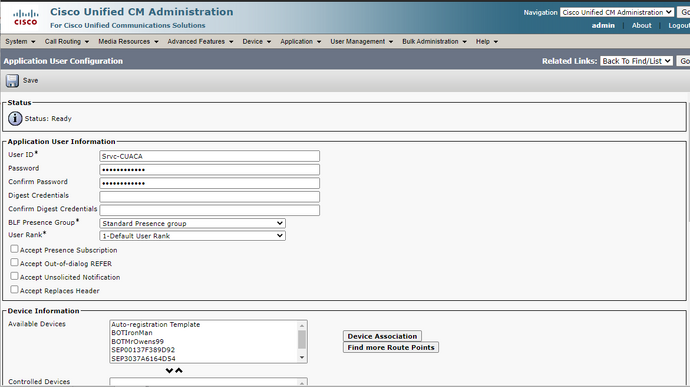Image resolution: width=690 pixels, height=387 pixels.
Task: Select BOTMrOwens99 in Available Devices
Action: click(137, 342)
